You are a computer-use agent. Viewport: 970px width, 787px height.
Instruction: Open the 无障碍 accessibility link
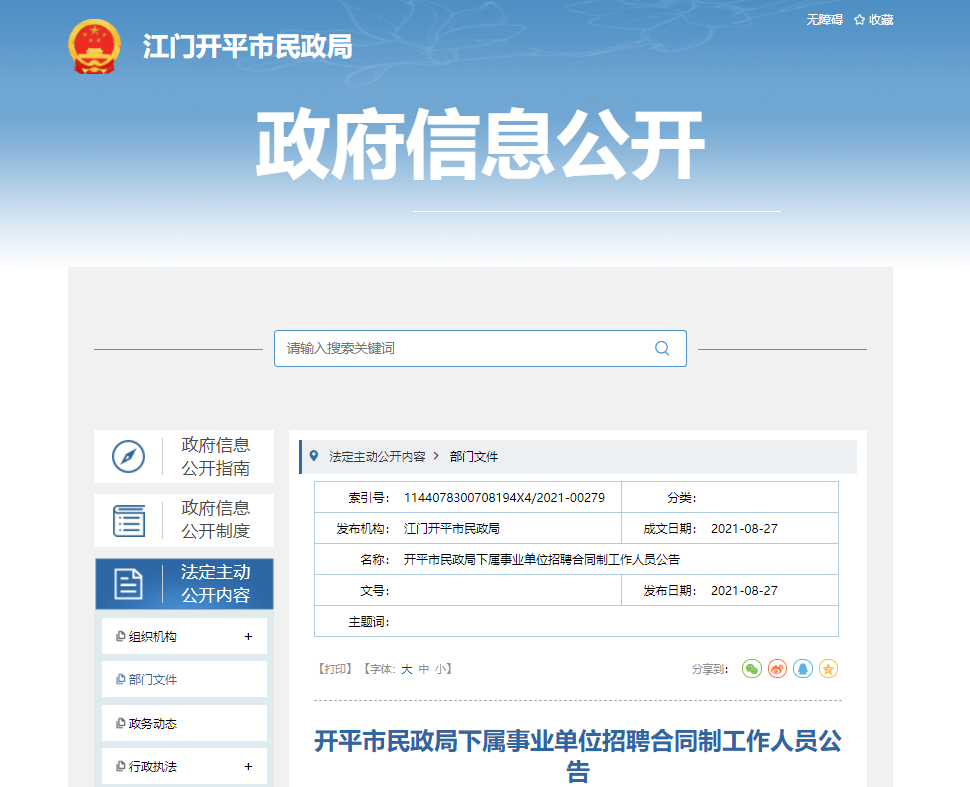pos(824,20)
